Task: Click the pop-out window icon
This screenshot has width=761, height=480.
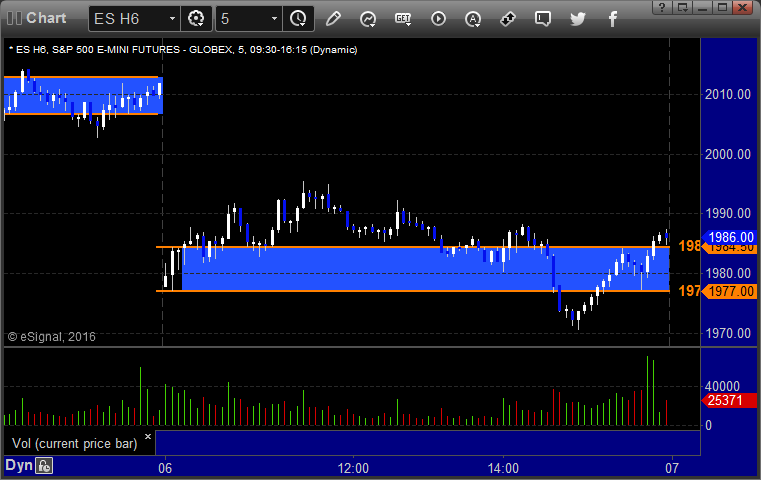Action: point(683,7)
